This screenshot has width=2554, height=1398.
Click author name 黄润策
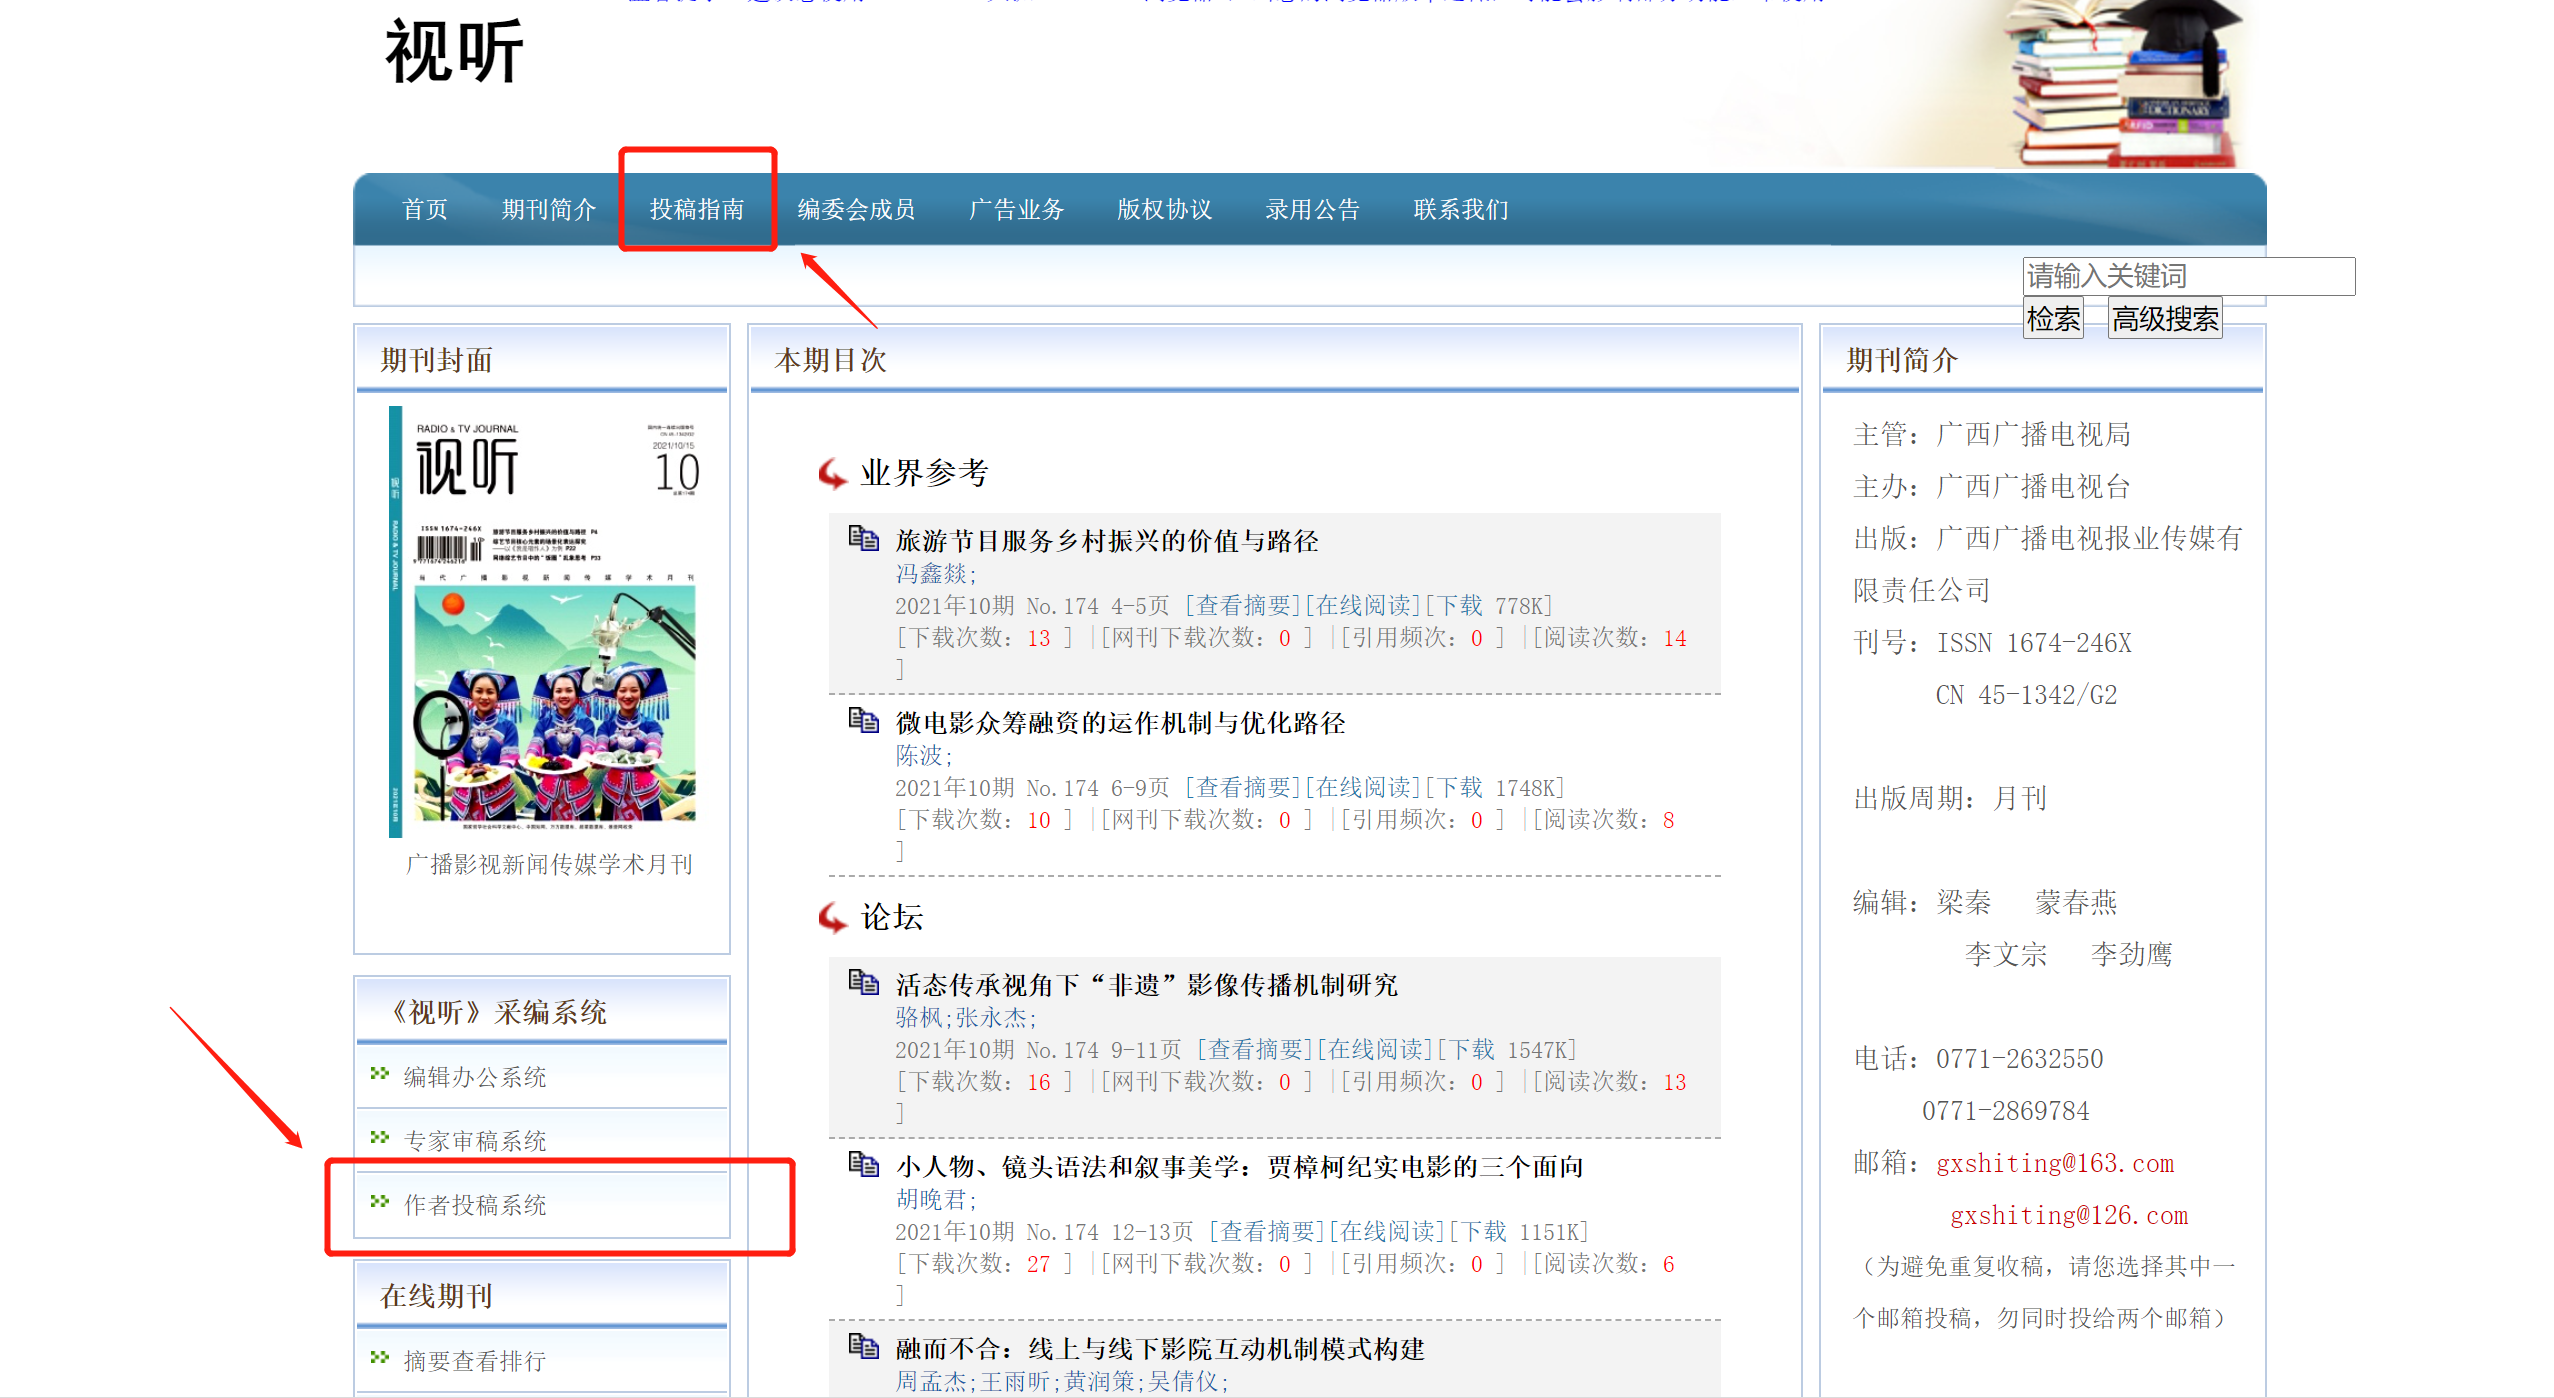coord(1099,1381)
